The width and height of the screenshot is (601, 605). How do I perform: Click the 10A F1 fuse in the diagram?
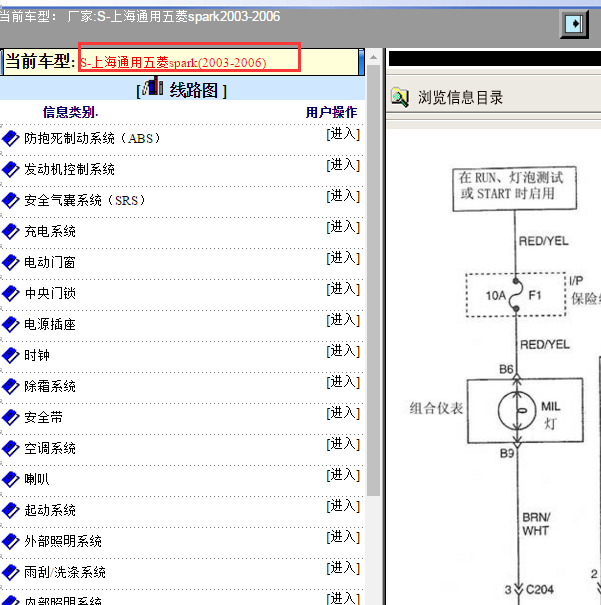coord(516,295)
